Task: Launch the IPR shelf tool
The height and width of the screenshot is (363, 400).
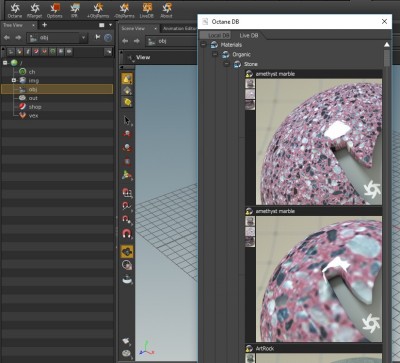Action: pyautogui.click(x=75, y=10)
